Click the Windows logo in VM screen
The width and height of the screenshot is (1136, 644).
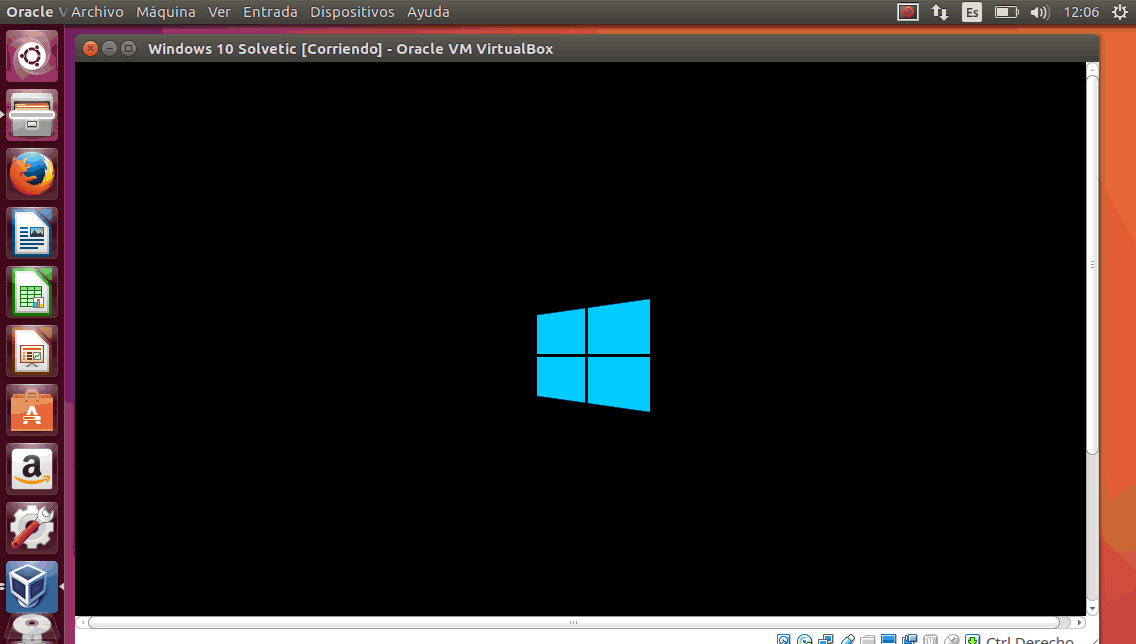point(593,355)
